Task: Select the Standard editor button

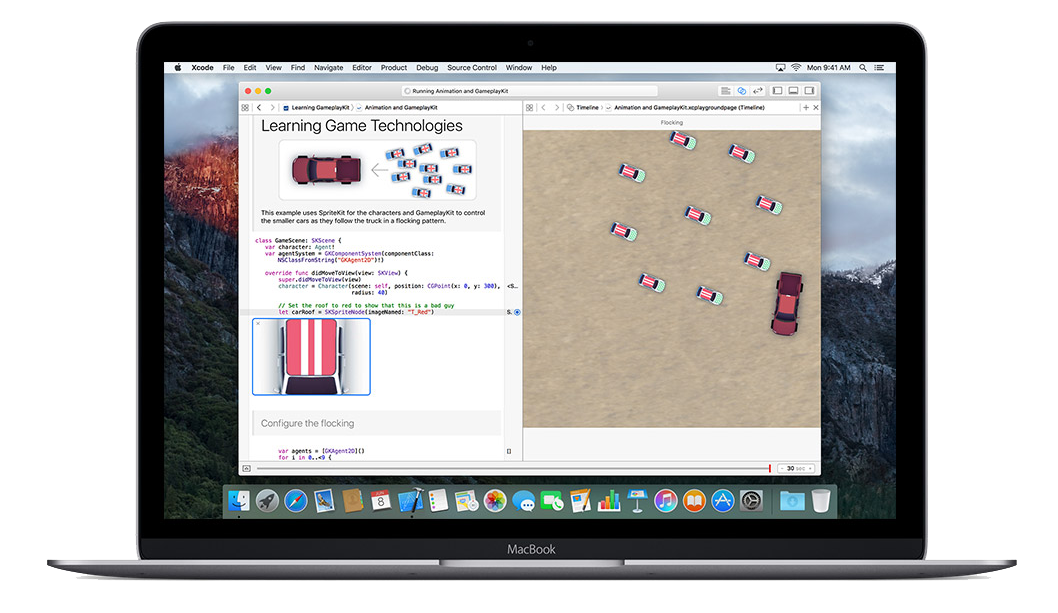Action: pyautogui.click(x=725, y=90)
